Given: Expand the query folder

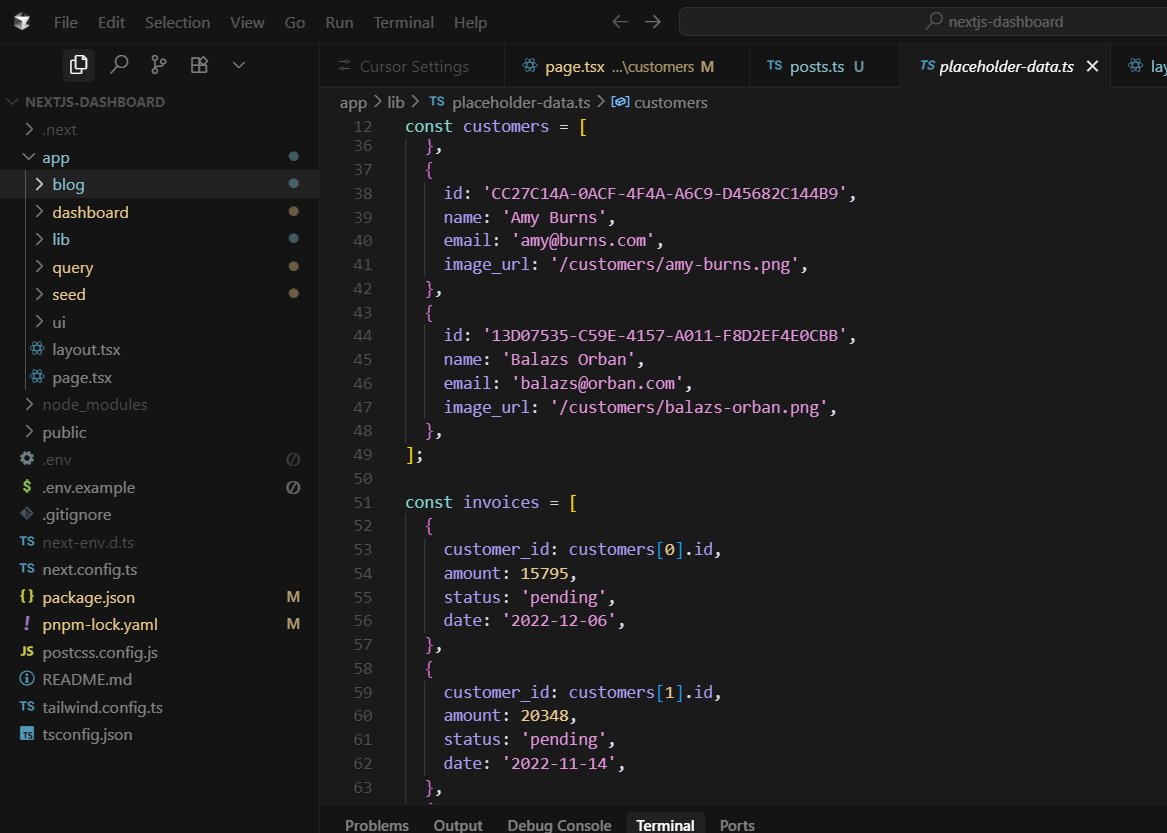Looking at the screenshot, I should click(159, 267).
